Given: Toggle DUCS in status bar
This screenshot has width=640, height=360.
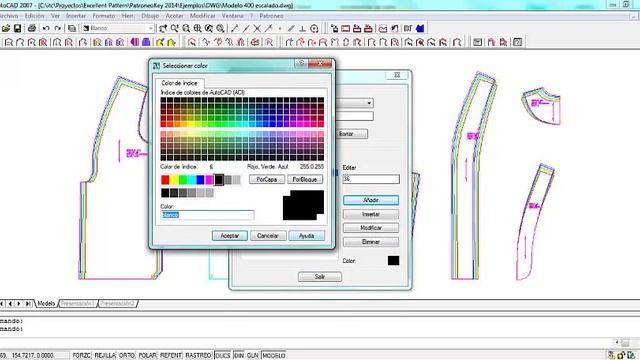Looking at the screenshot, I should click(222, 356).
